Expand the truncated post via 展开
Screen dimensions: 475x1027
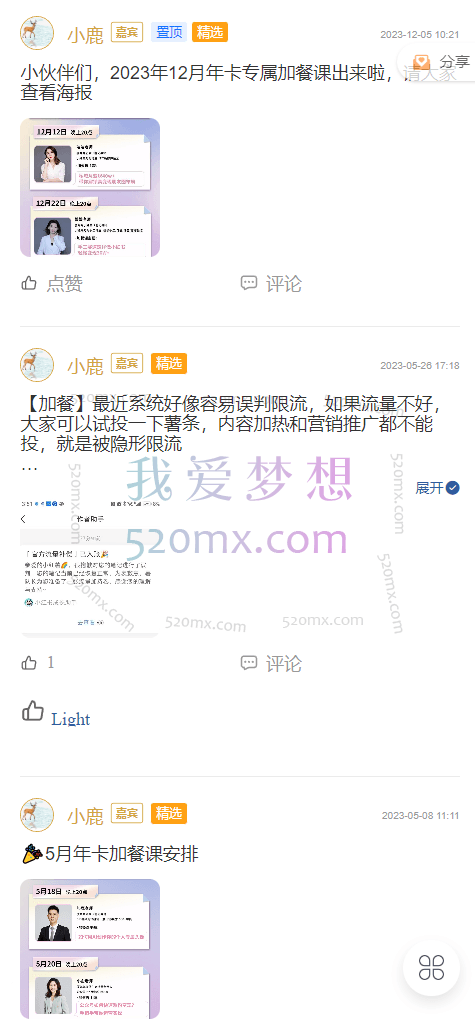tap(437, 488)
